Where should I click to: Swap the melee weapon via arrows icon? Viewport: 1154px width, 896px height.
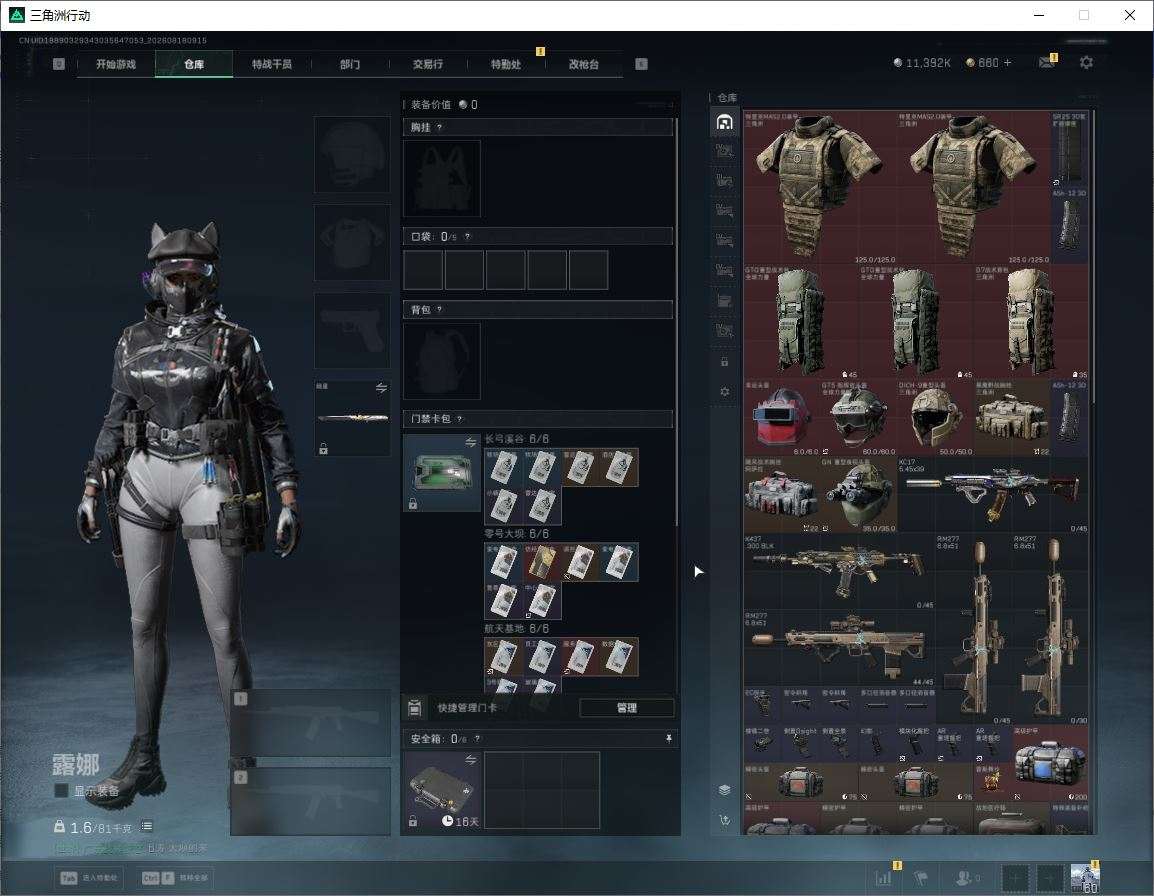click(x=381, y=388)
